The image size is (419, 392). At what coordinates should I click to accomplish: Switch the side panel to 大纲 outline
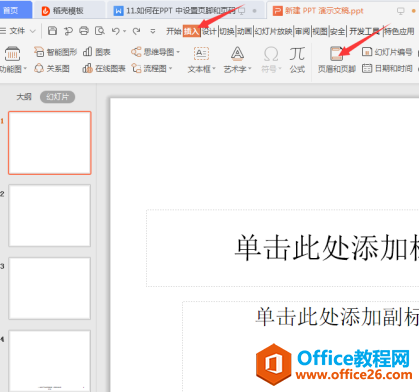[x=24, y=97]
